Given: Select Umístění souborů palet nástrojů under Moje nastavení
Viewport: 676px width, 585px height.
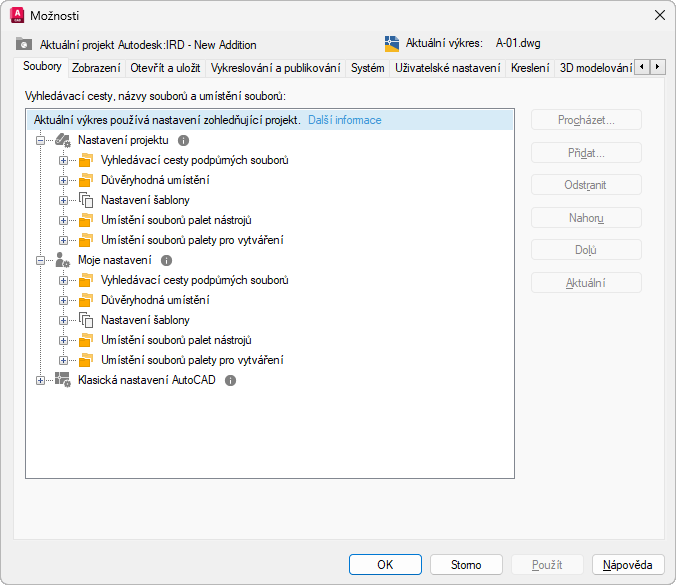Looking at the screenshot, I should click(176, 340).
